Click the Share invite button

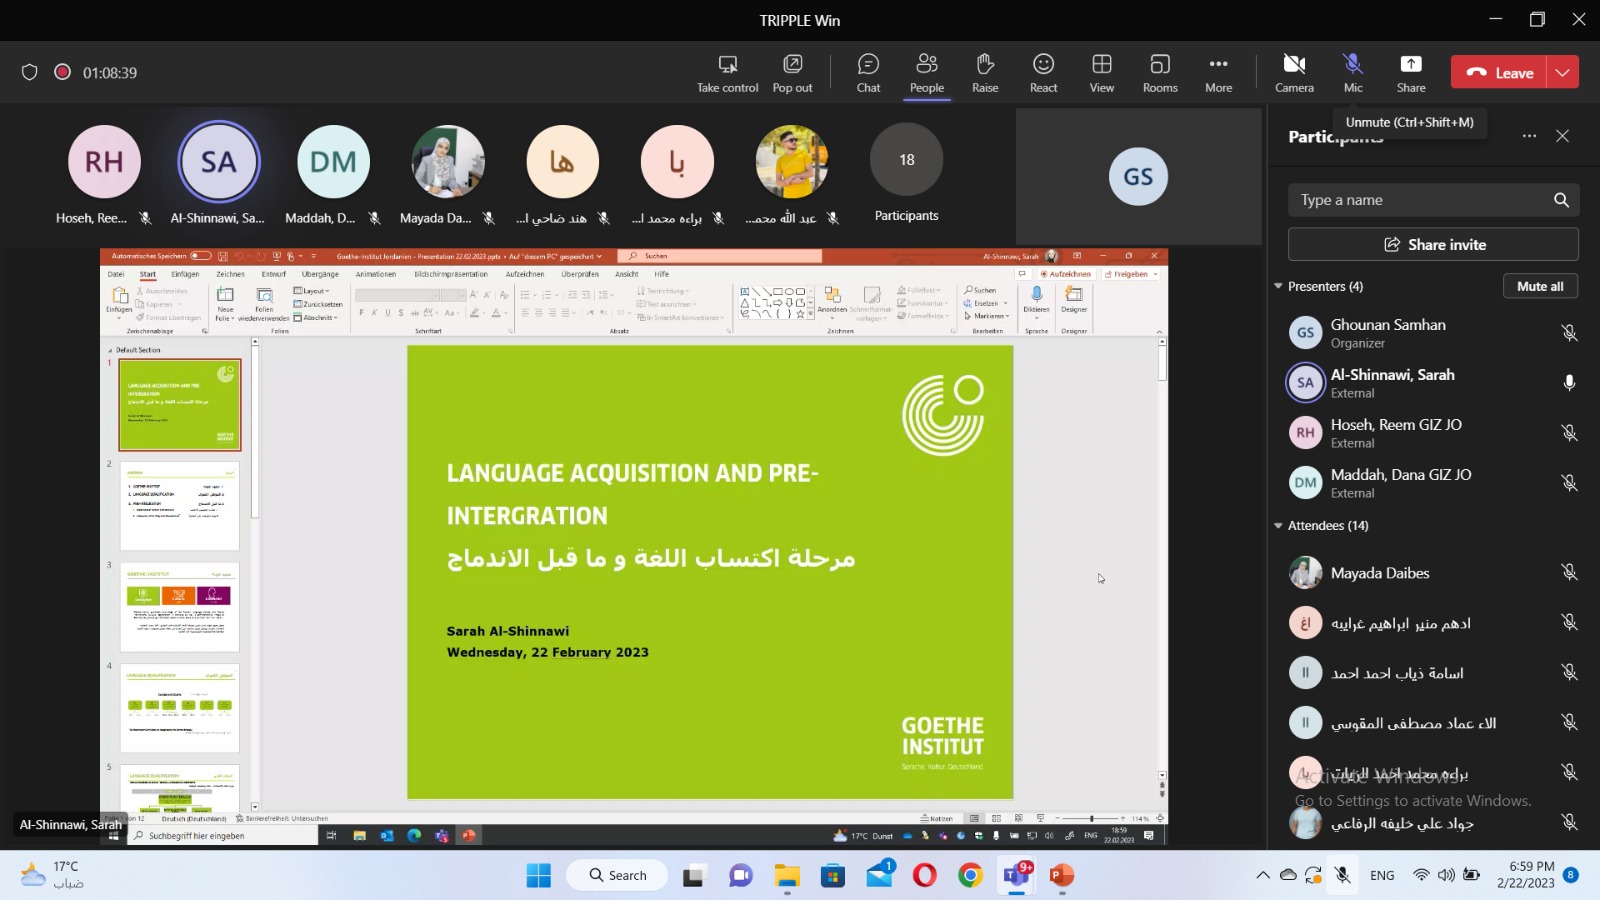[x=1433, y=244]
